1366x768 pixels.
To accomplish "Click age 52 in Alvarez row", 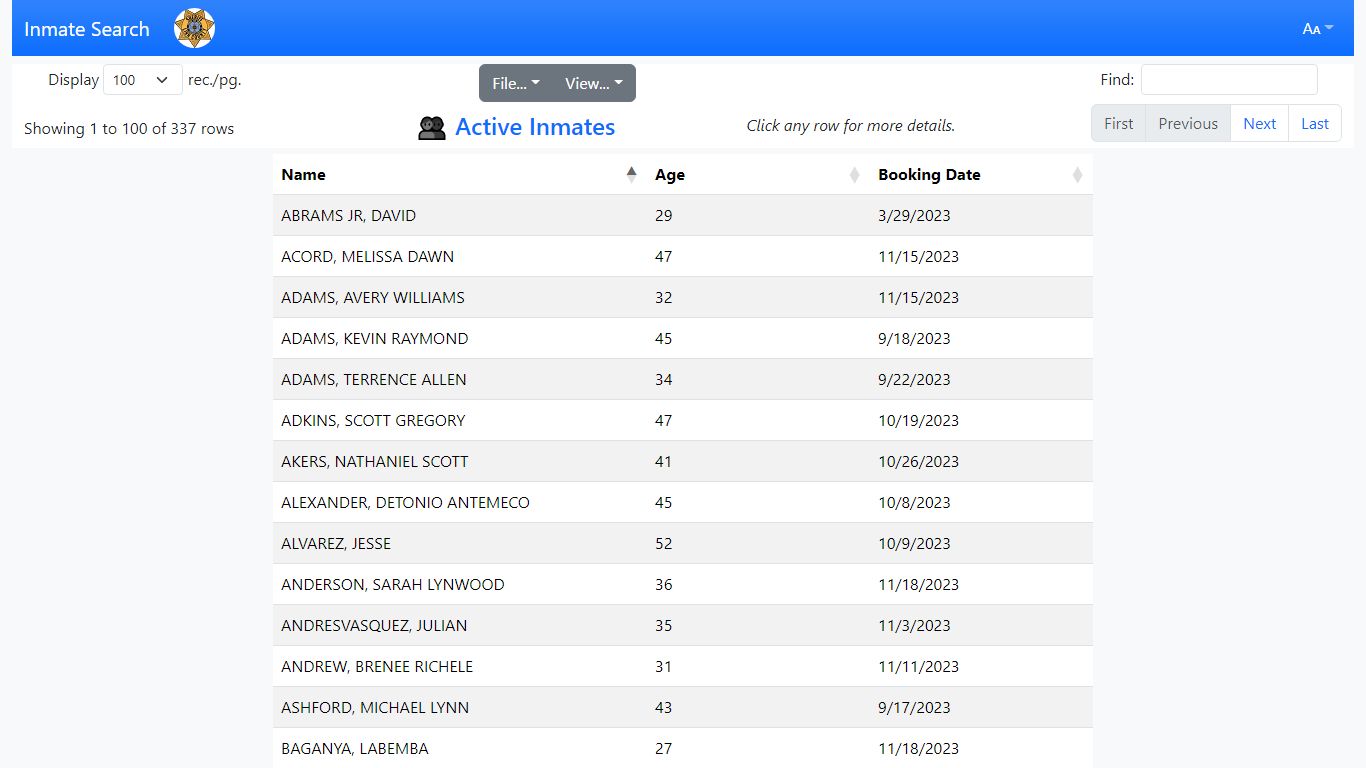I will click(664, 543).
